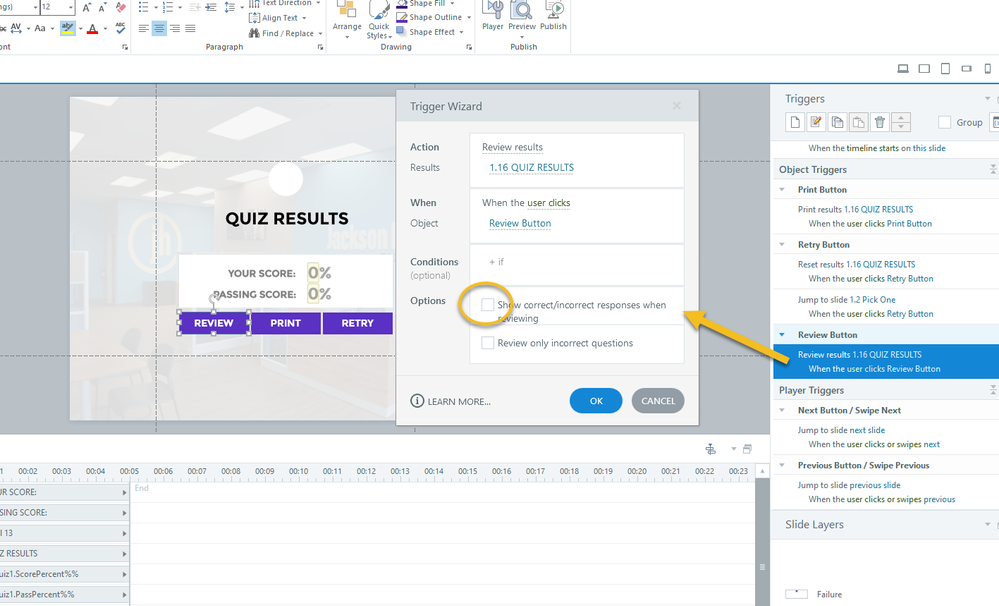Select the PRINT button on slide
999x606 pixels.
point(285,323)
